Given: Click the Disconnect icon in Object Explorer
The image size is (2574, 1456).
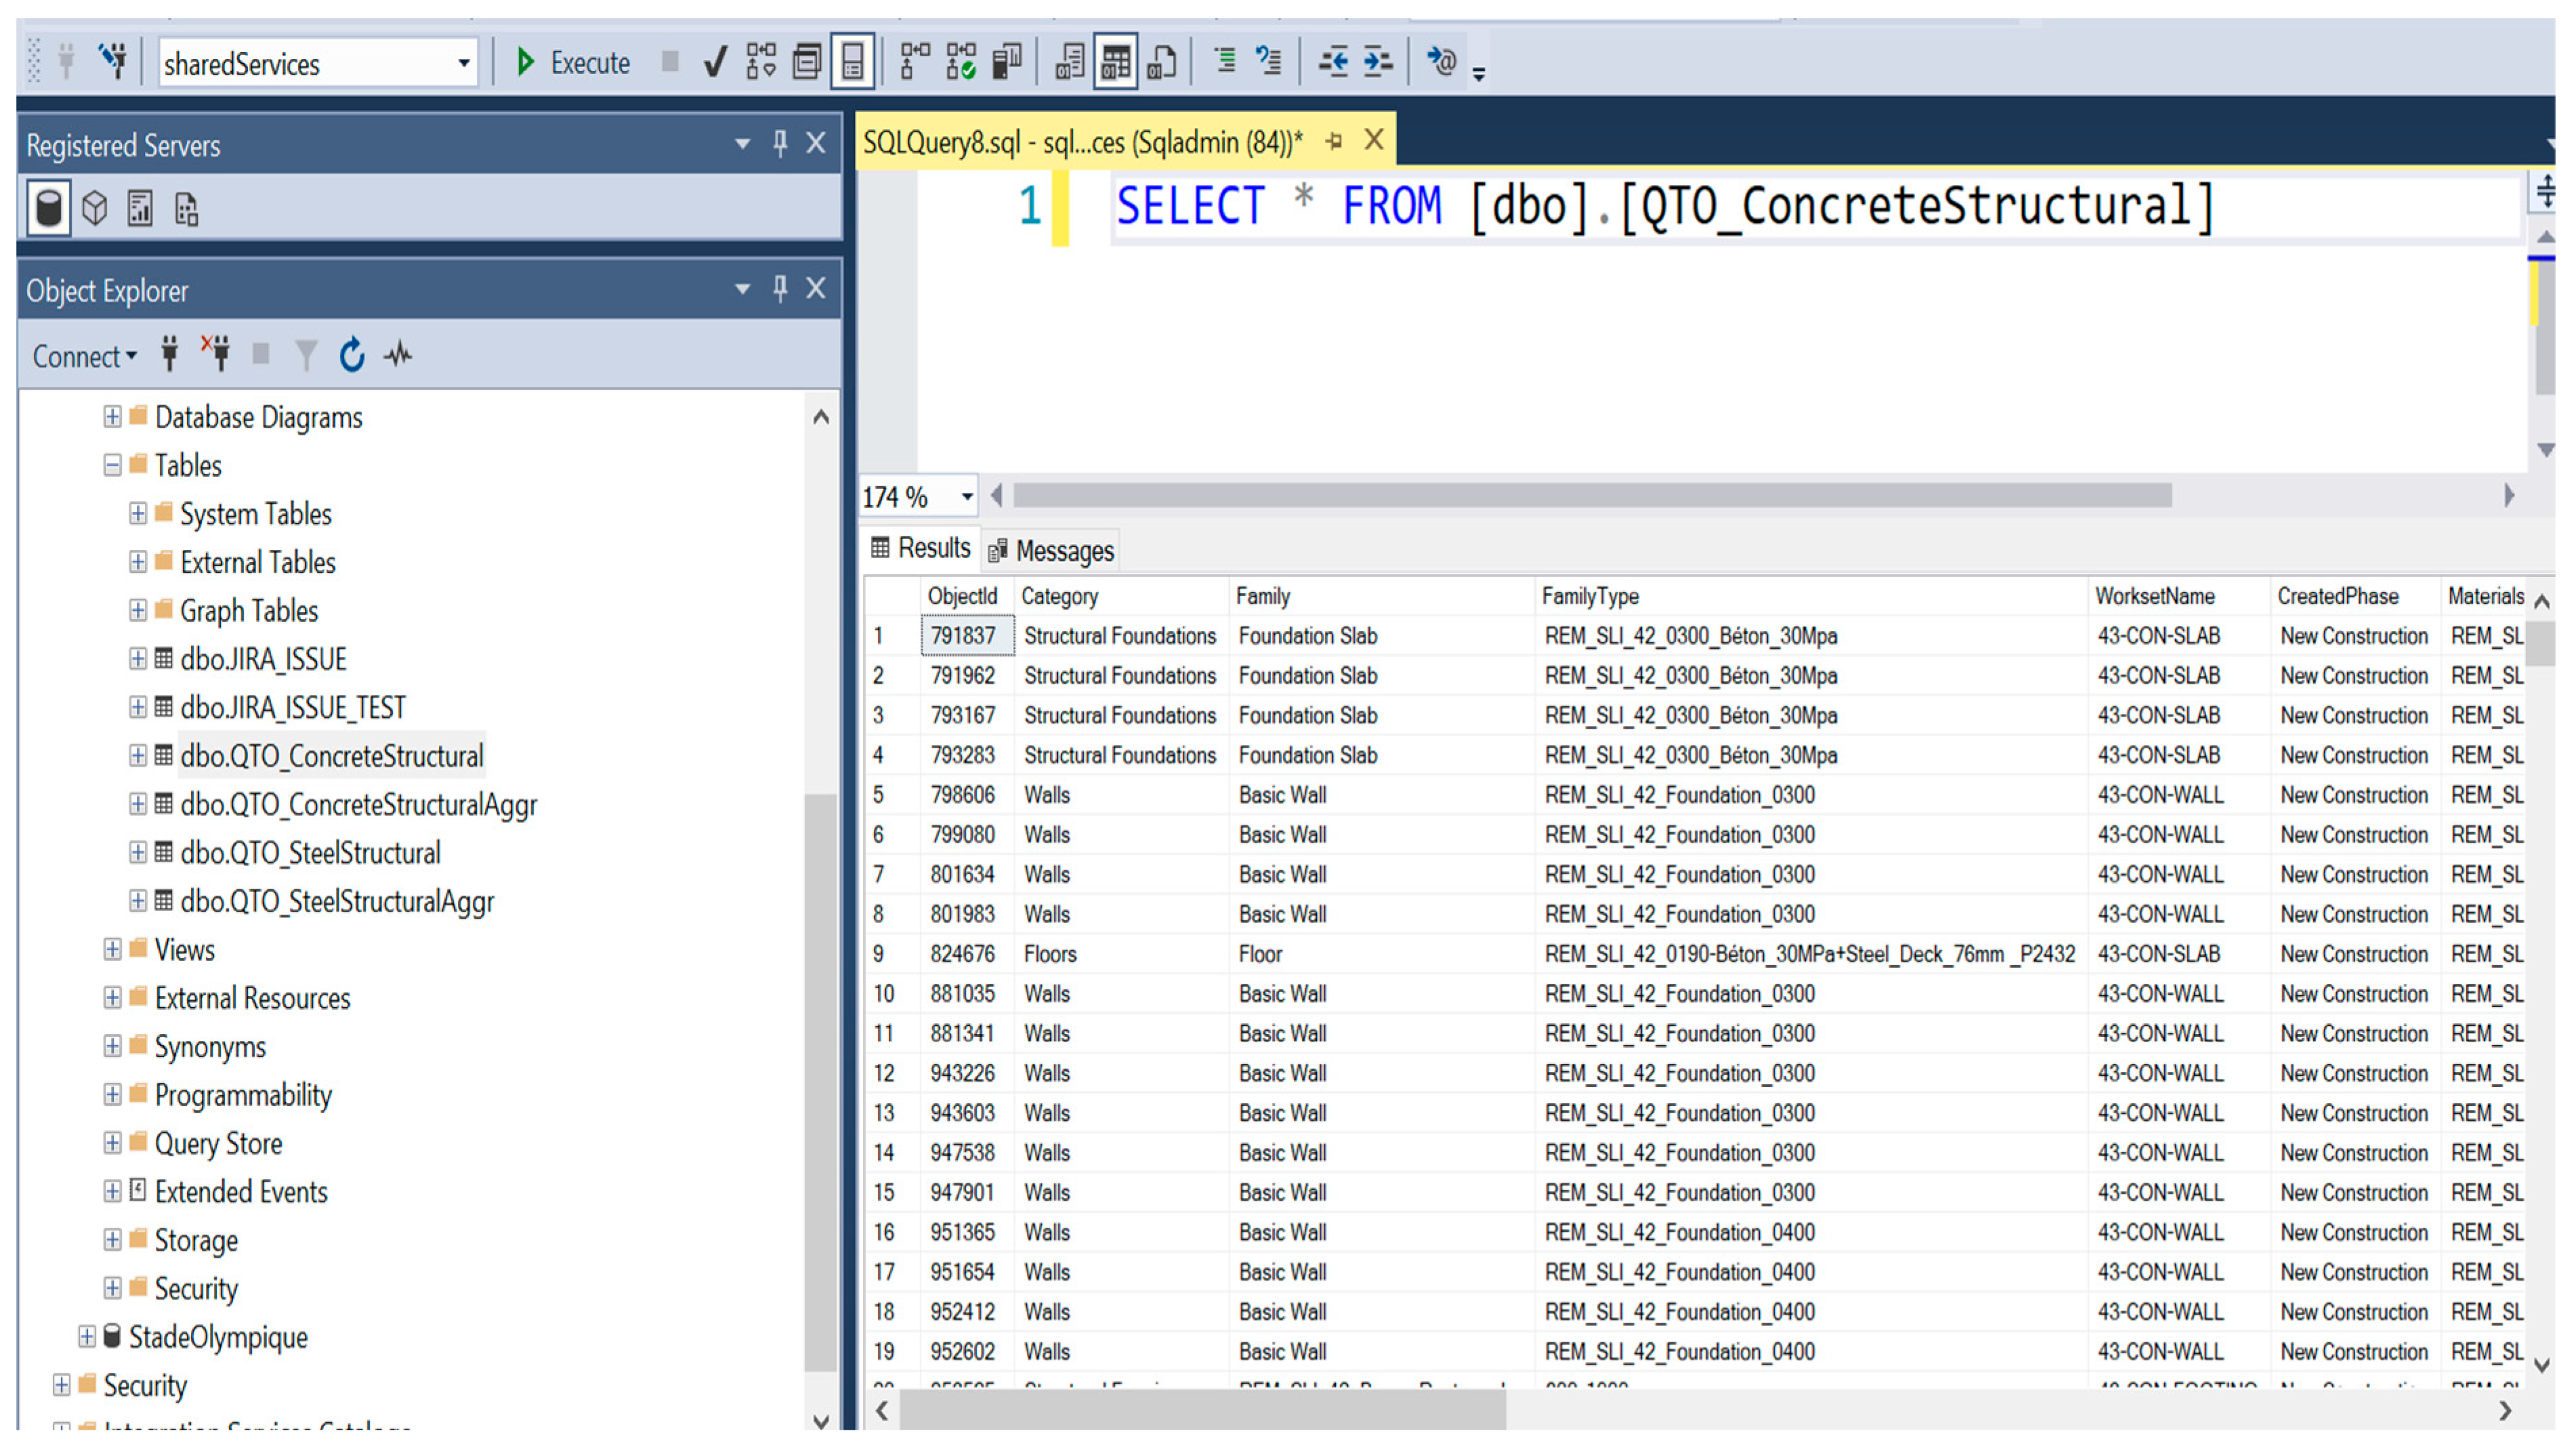Looking at the screenshot, I should 216,354.
